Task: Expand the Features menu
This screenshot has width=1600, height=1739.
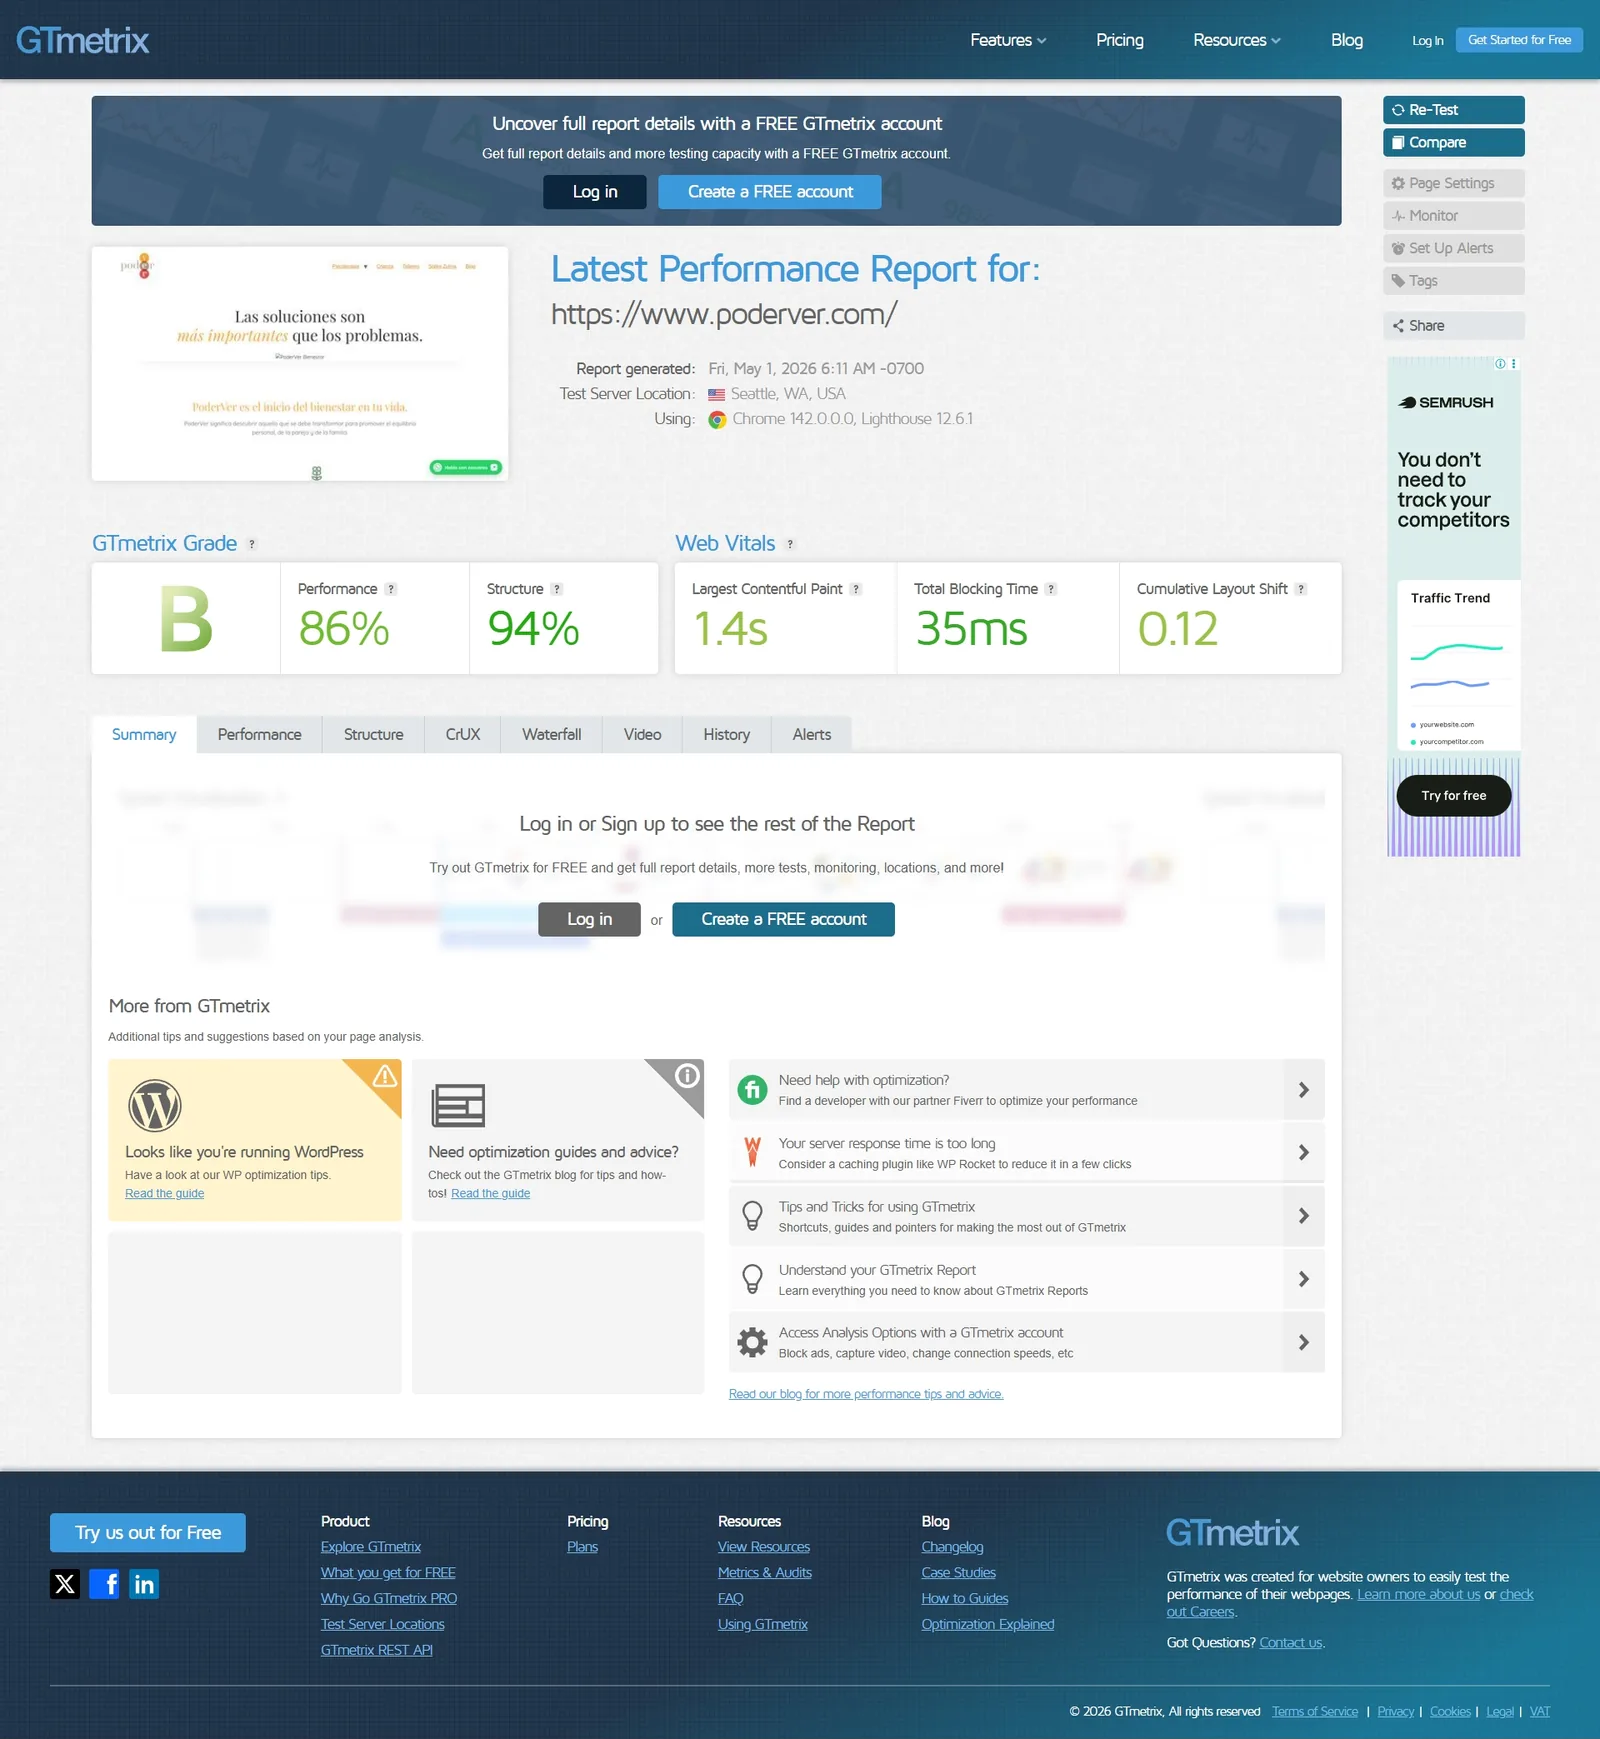Action: point(1008,40)
